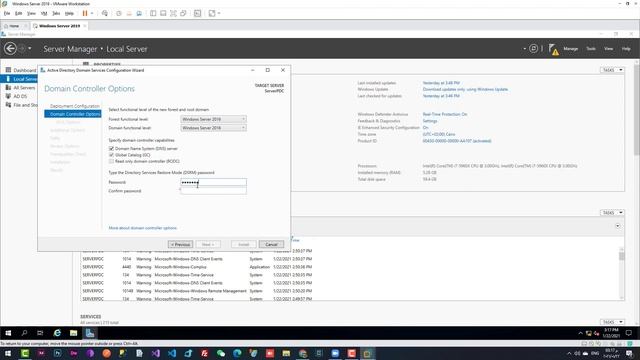The height and width of the screenshot is (360, 640).
Task: Open guest Task View icon
Action: click(40, 333)
